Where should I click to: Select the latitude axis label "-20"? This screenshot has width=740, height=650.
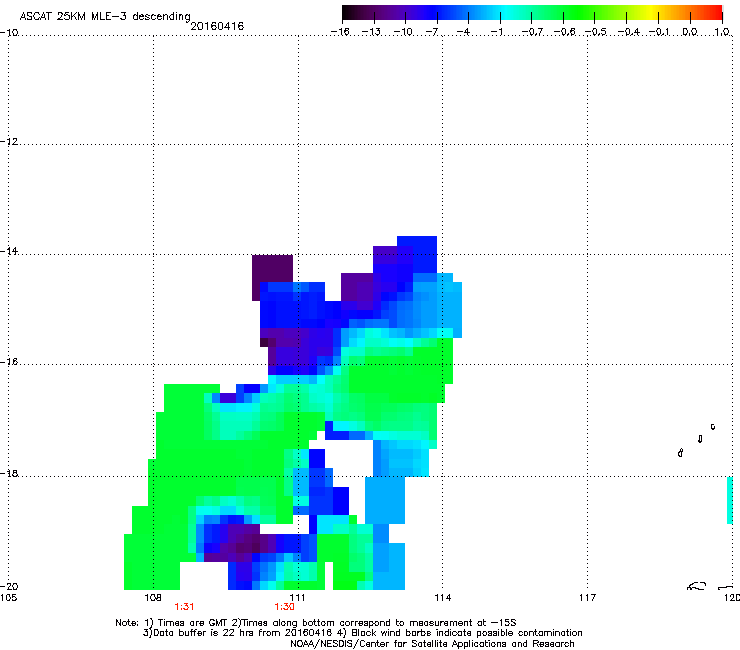pyautogui.click(x=9, y=586)
